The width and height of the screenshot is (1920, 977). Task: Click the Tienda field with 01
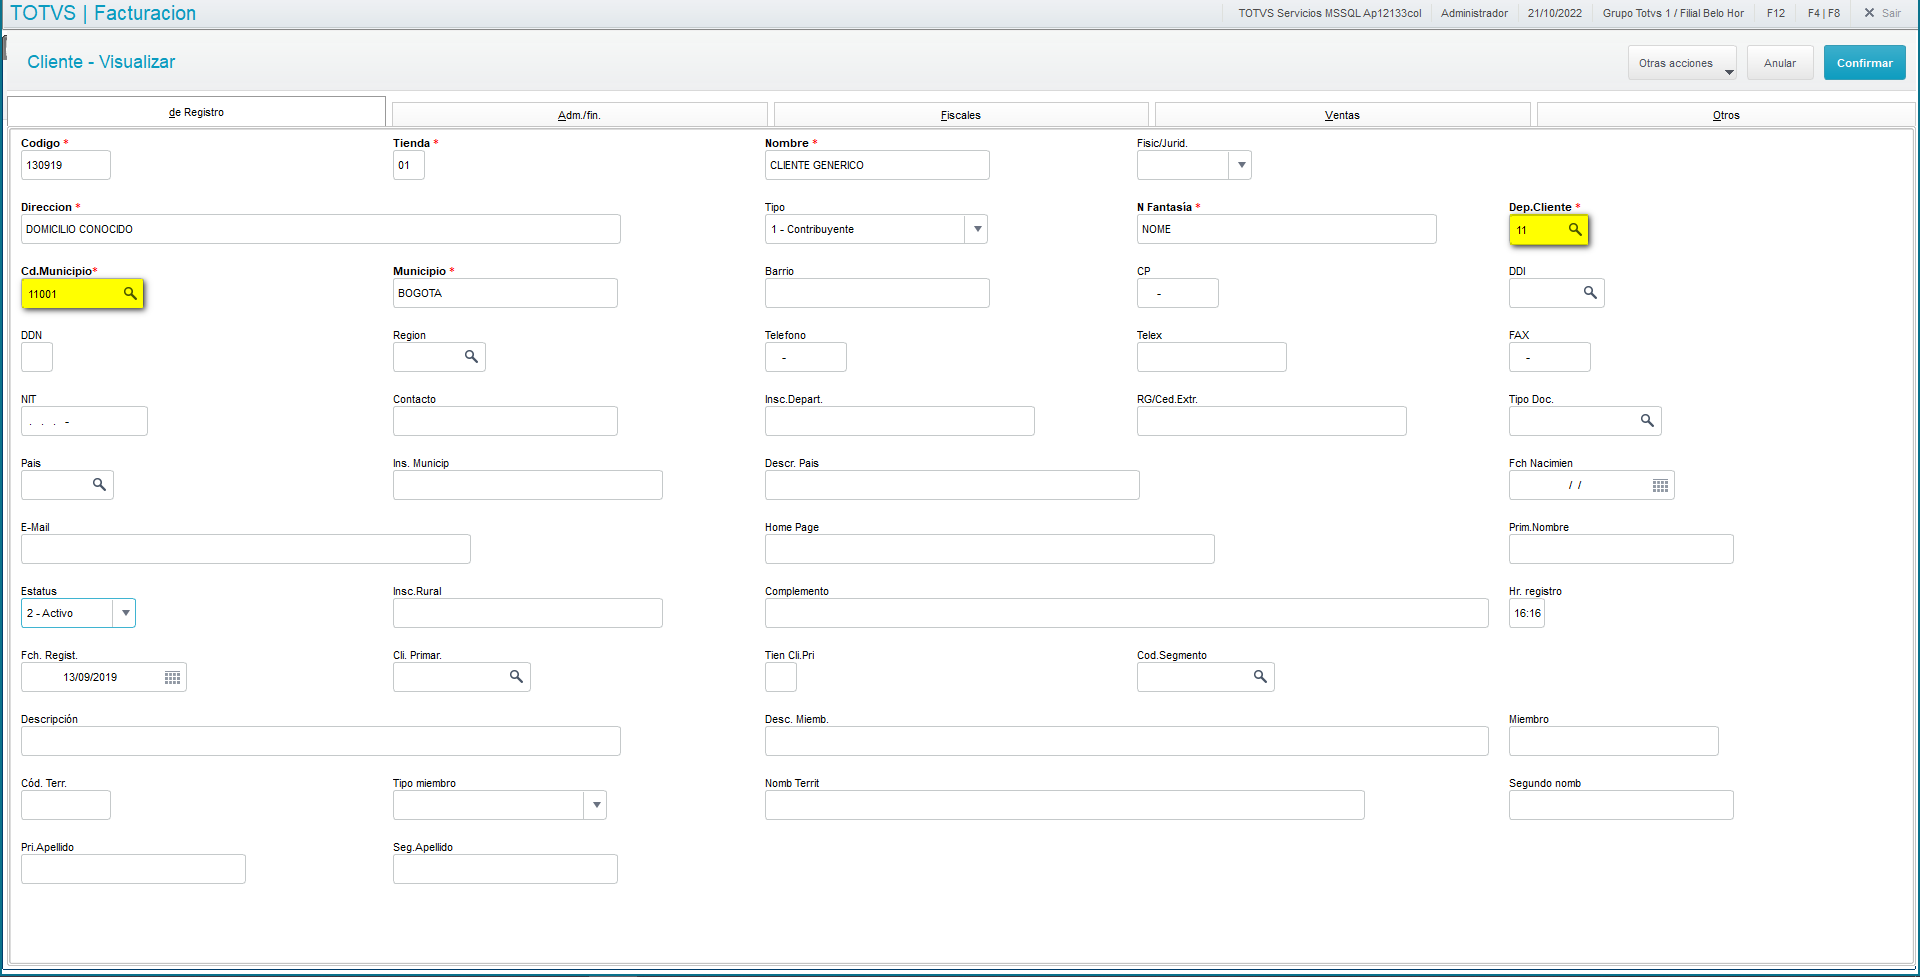click(x=409, y=165)
